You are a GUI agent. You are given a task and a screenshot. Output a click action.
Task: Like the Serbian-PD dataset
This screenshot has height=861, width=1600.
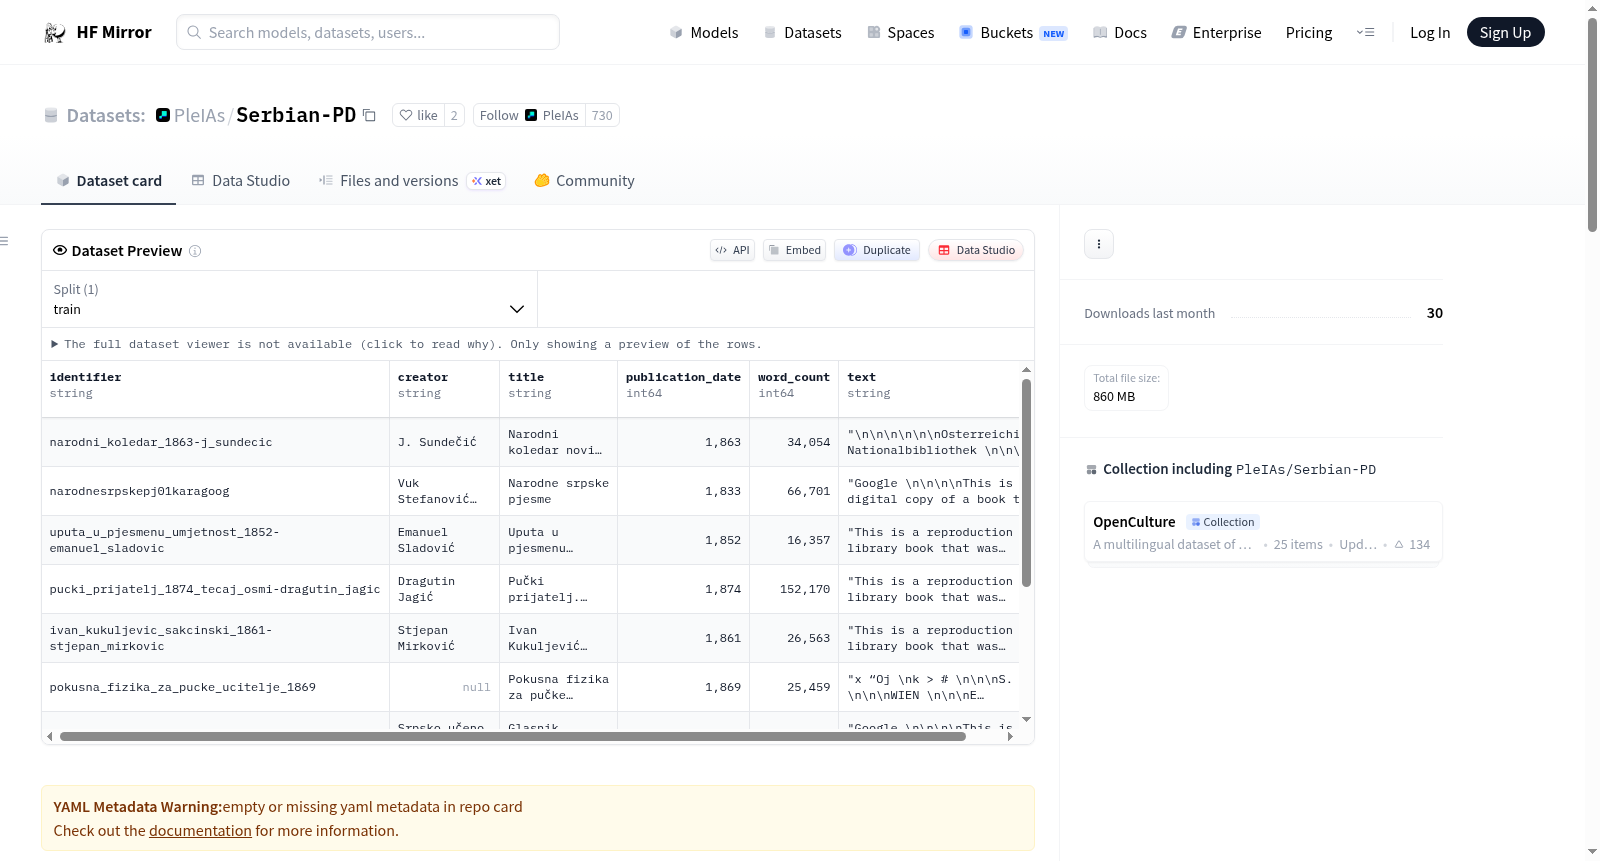[418, 115]
